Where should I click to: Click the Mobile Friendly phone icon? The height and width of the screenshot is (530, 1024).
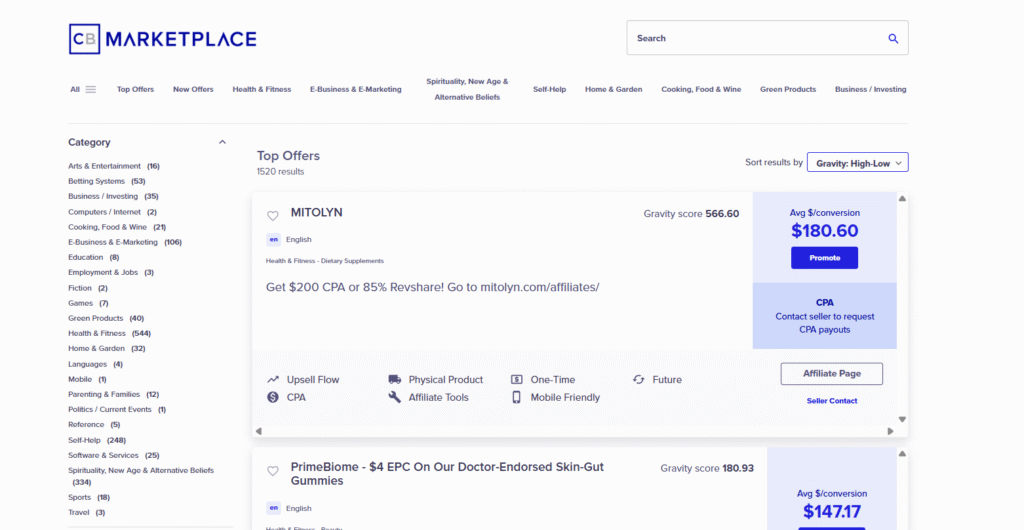click(517, 397)
